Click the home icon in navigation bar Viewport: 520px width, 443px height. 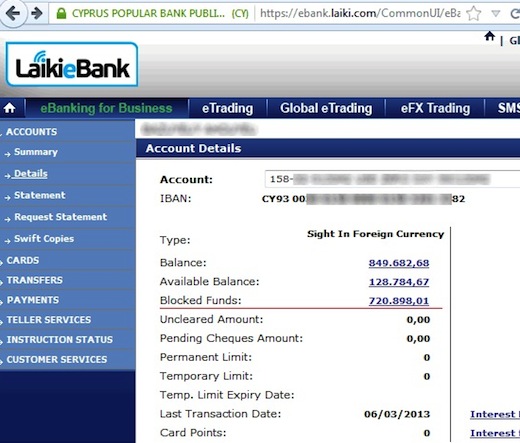tap(9, 108)
